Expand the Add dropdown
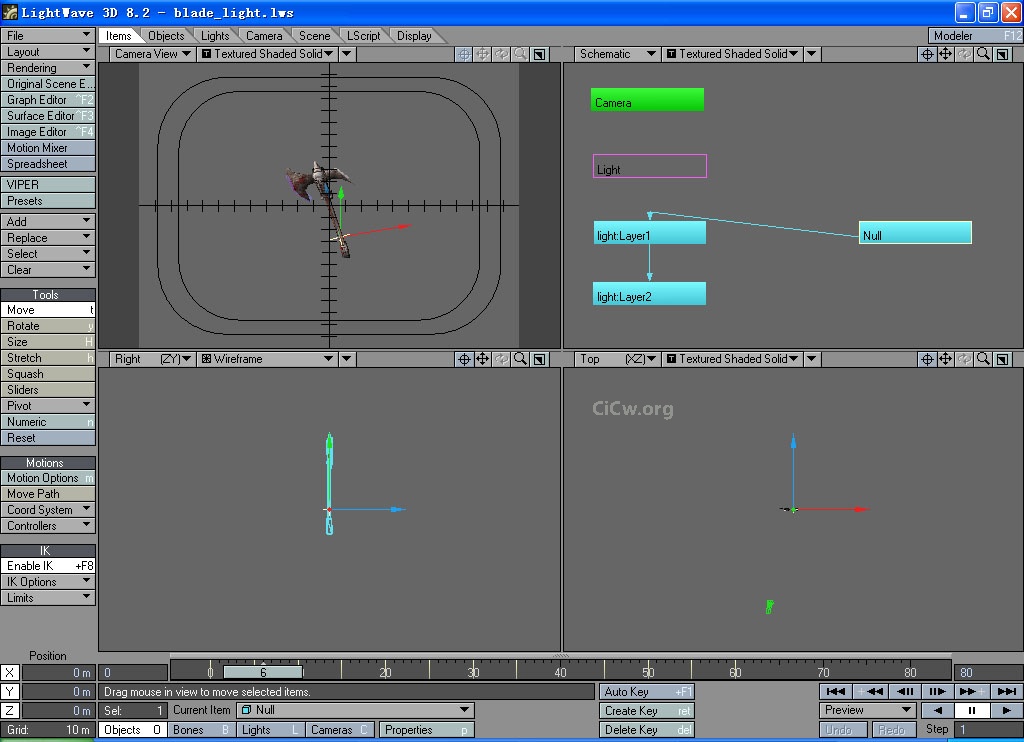The image size is (1024, 742). point(48,221)
